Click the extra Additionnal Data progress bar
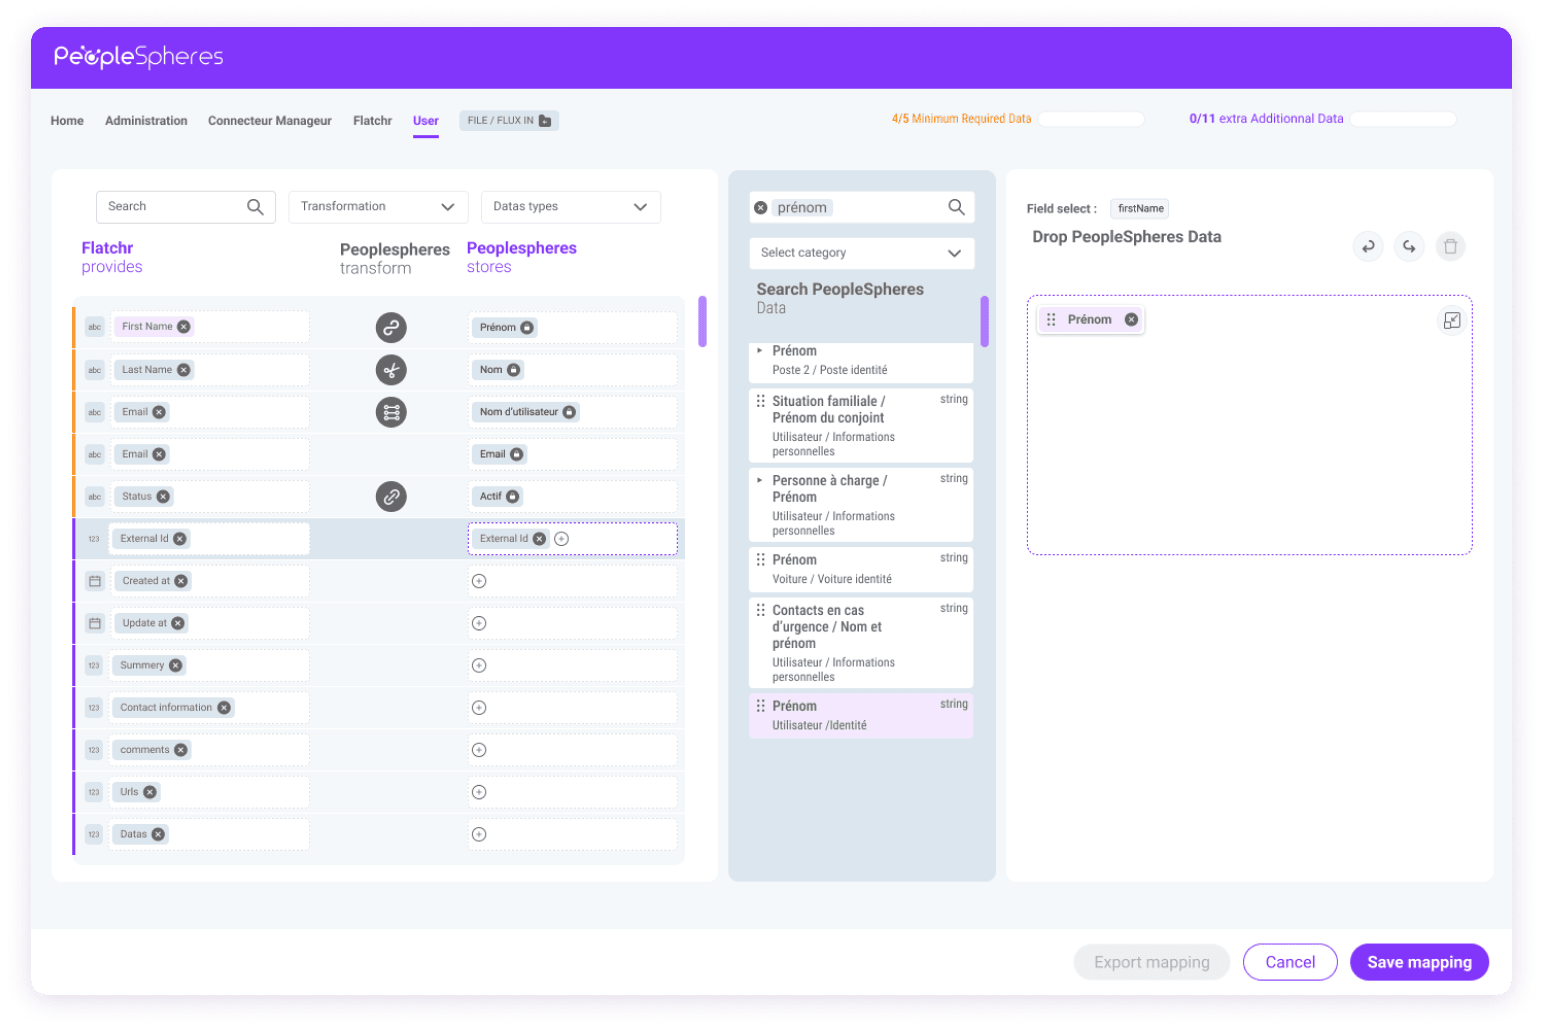The image size is (1543, 1030). (x=1403, y=119)
